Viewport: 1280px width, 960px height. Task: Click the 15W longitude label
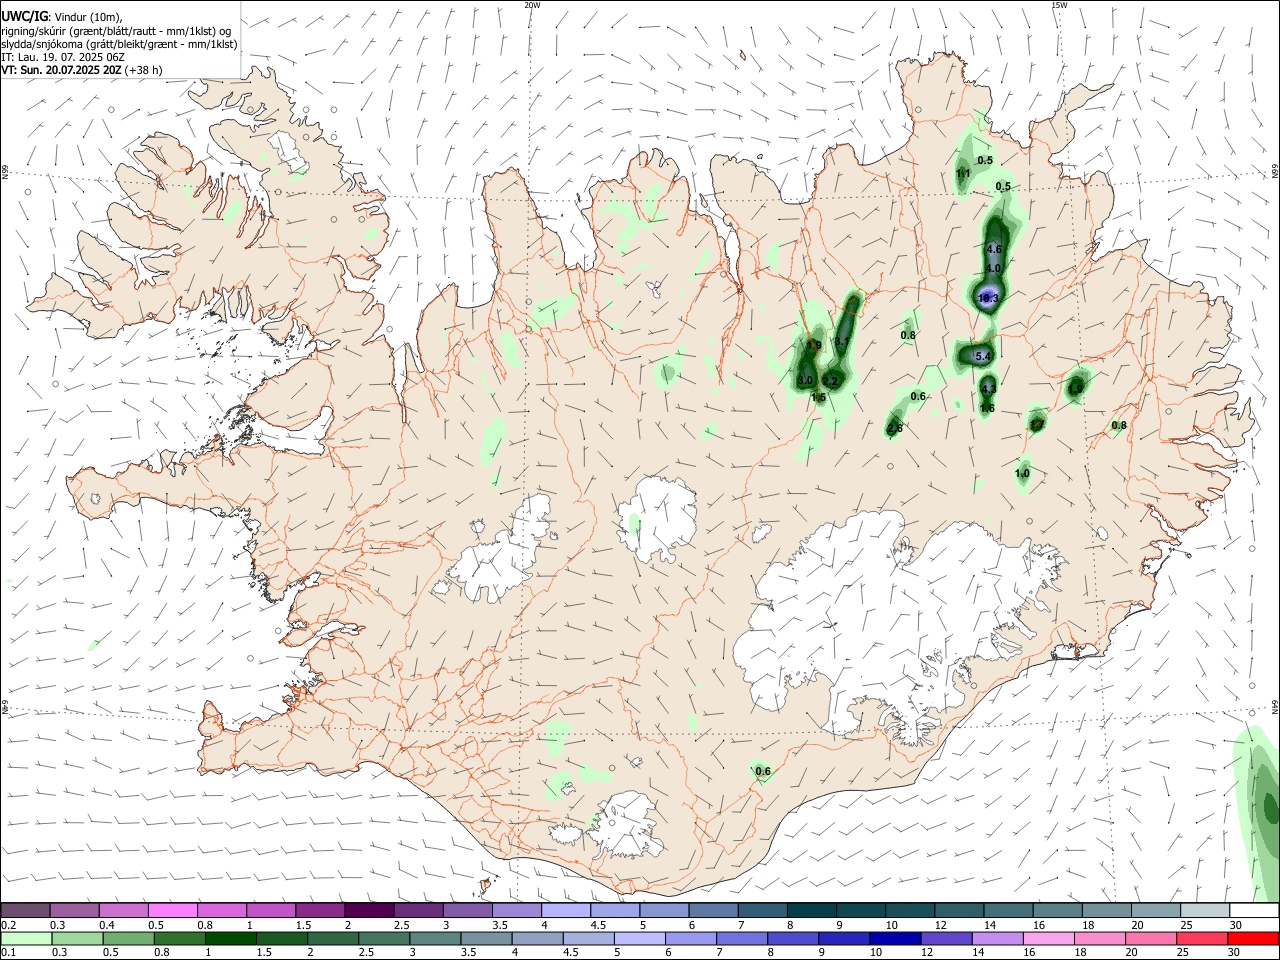click(1059, 5)
